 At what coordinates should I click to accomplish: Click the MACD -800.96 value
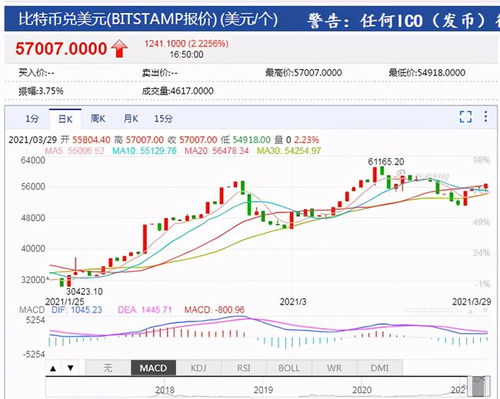[214, 310]
